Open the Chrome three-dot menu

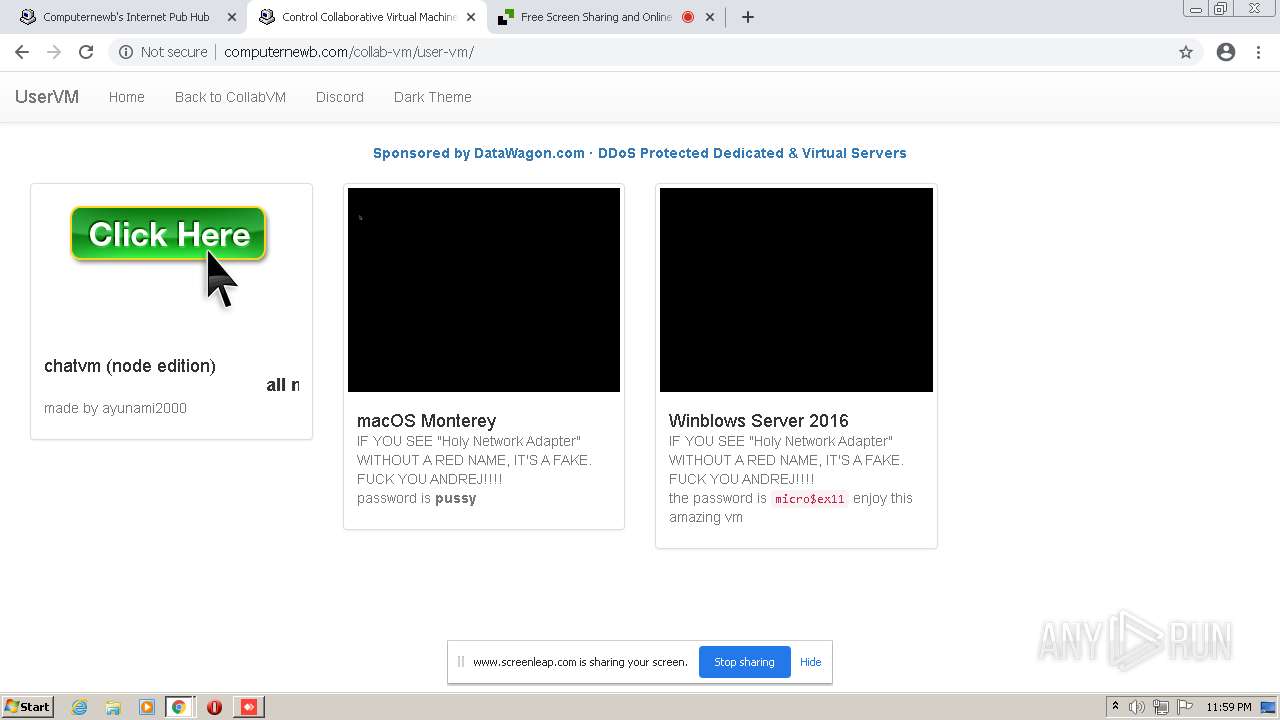pos(1258,52)
